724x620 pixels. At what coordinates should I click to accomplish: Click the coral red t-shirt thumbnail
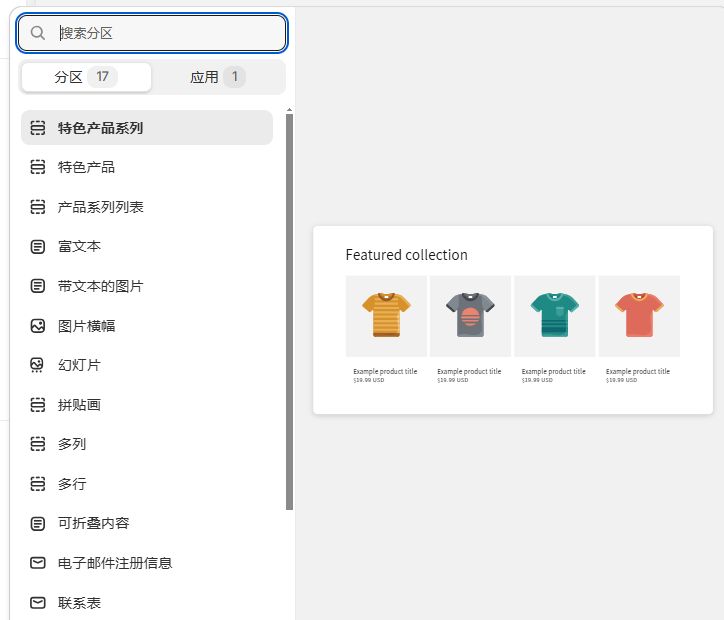pyautogui.click(x=639, y=316)
